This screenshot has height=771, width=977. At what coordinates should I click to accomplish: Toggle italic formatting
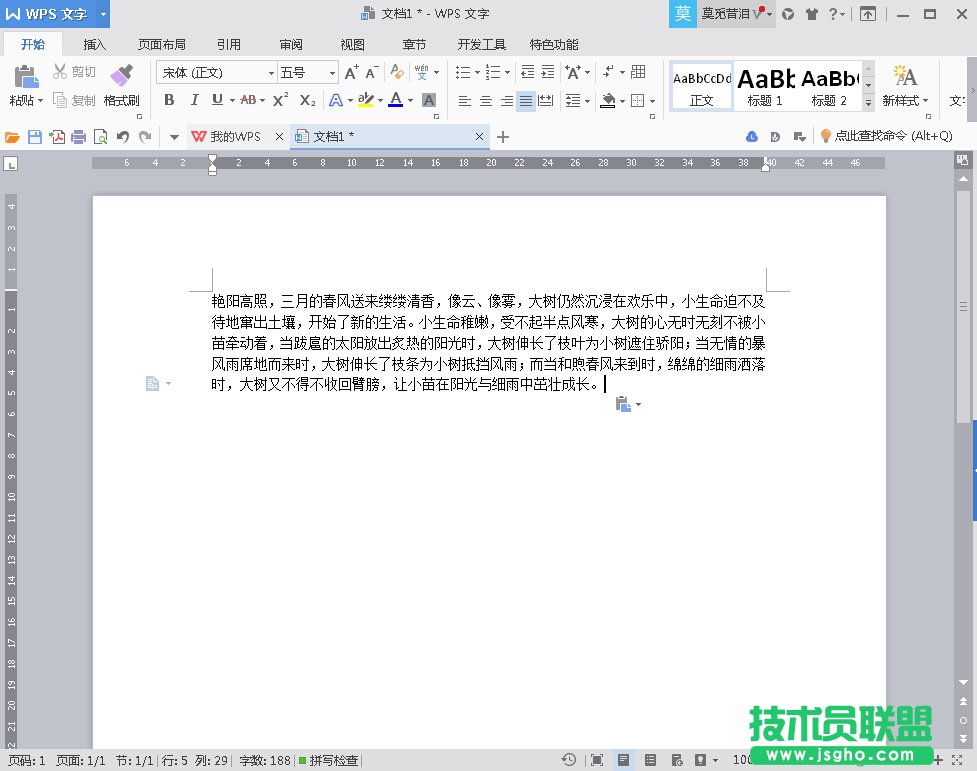click(195, 100)
